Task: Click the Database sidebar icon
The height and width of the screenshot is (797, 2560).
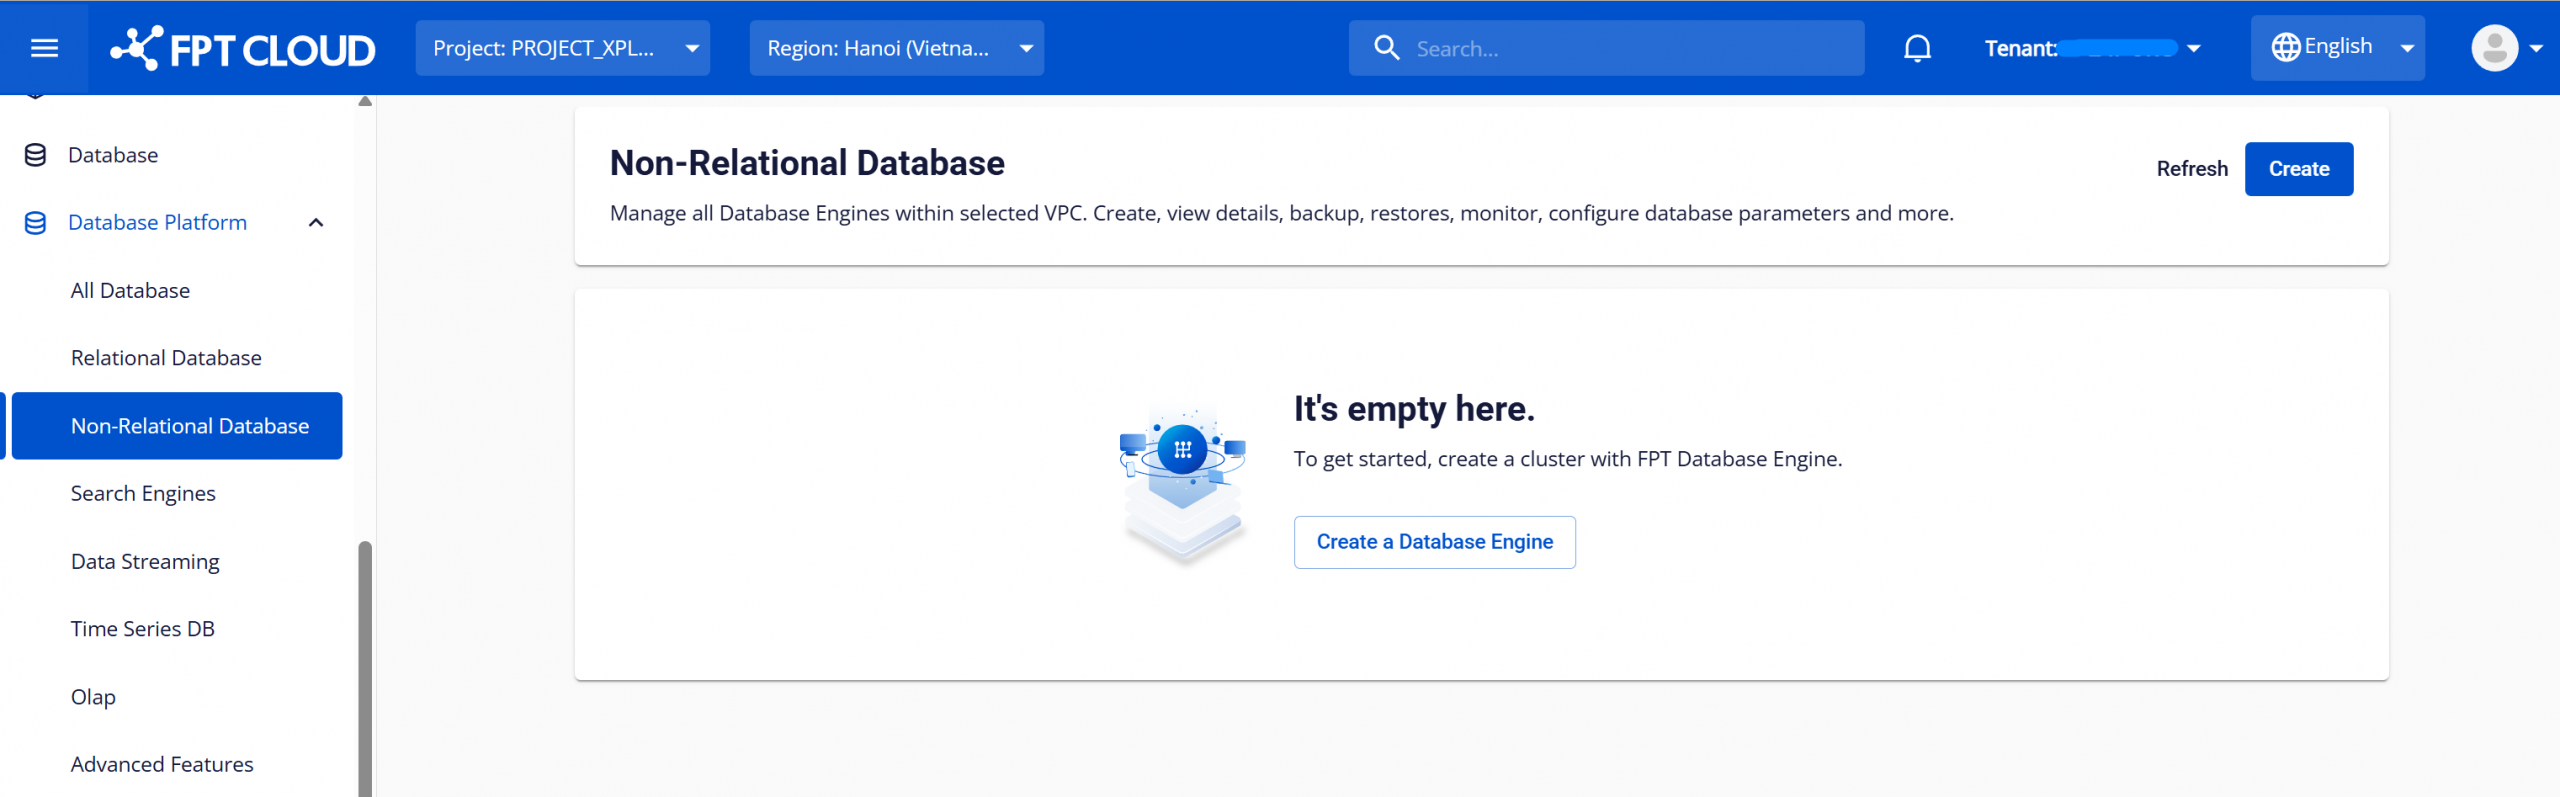Action: [x=35, y=155]
